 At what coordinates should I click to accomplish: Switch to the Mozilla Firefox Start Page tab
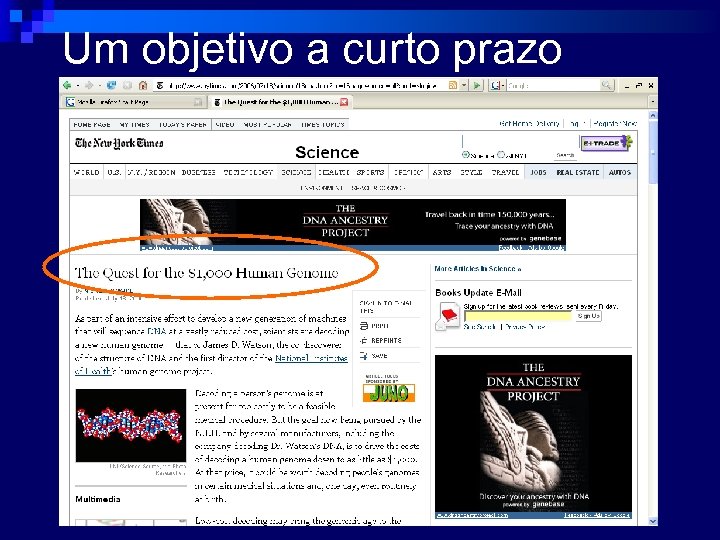(x=134, y=102)
